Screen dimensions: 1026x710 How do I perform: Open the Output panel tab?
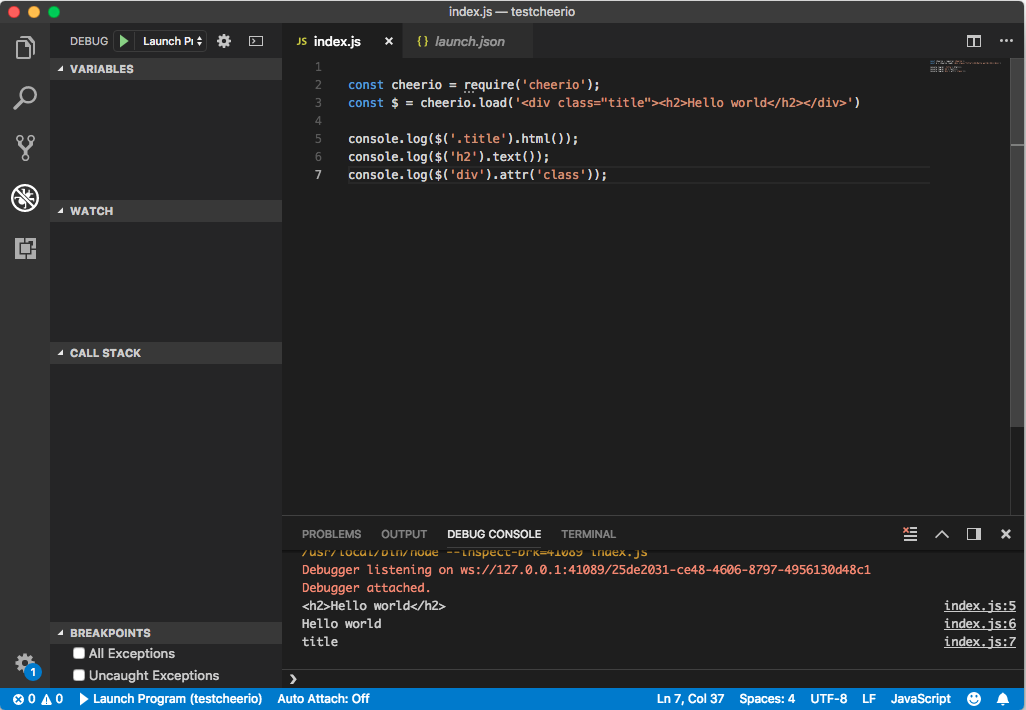click(404, 534)
